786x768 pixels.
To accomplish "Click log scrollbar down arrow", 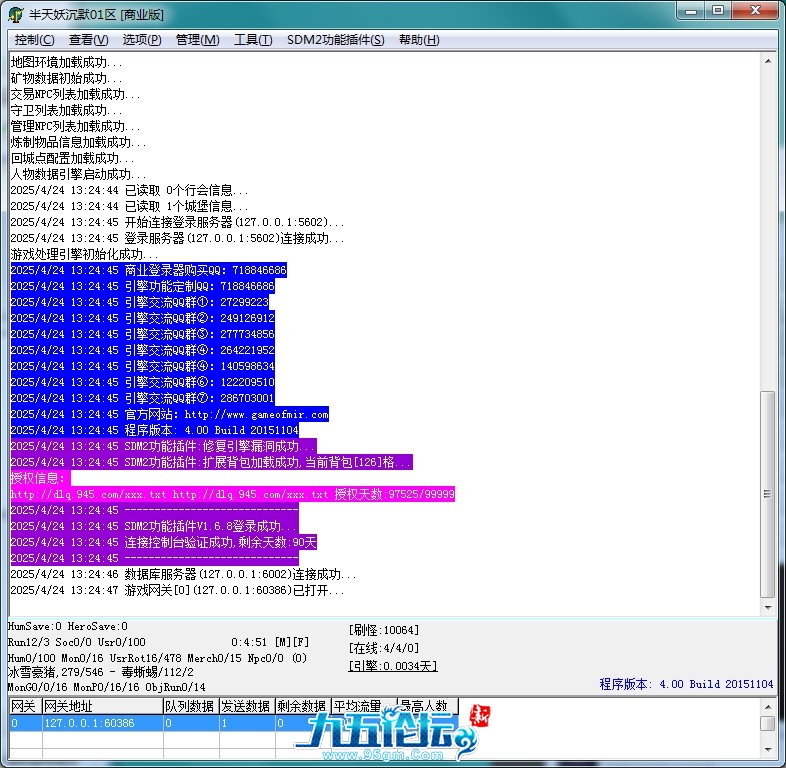I will [768, 608].
